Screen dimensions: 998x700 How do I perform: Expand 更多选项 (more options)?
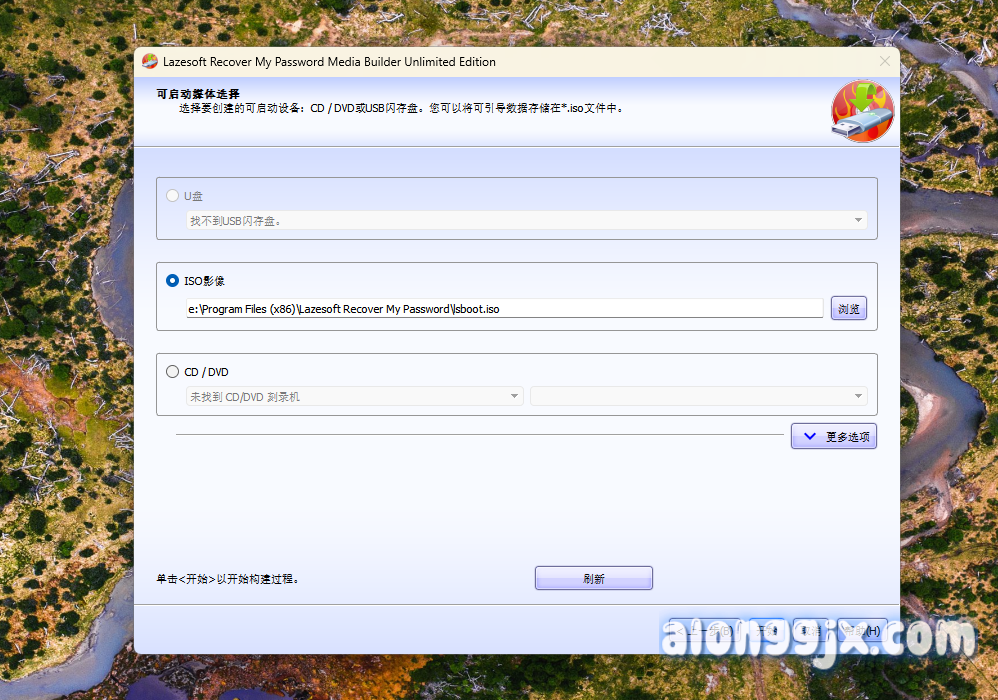pyautogui.click(x=834, y=437)
